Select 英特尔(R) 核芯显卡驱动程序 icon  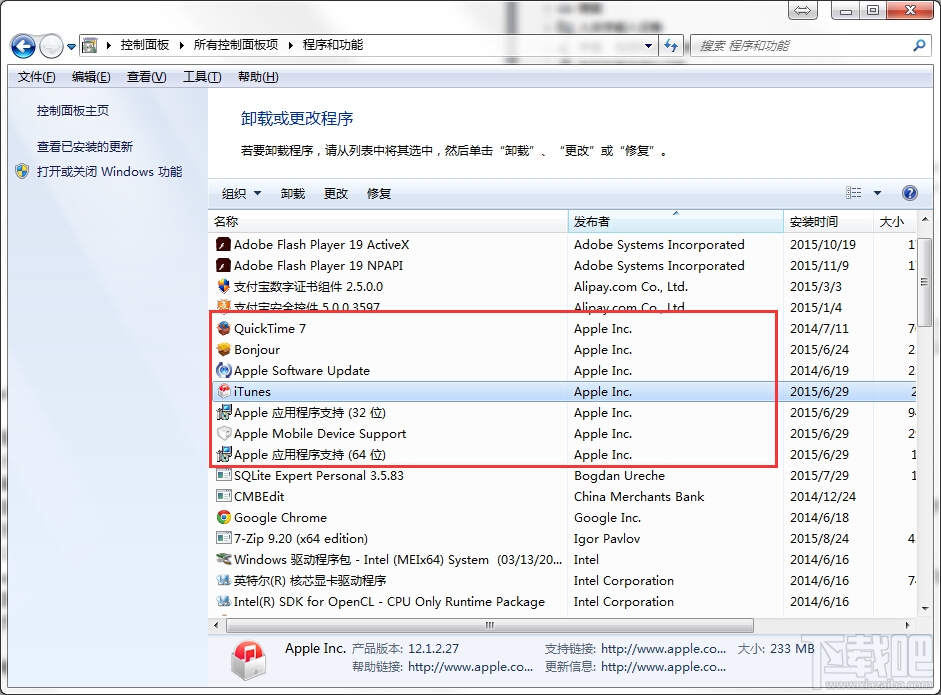point(223,580)
